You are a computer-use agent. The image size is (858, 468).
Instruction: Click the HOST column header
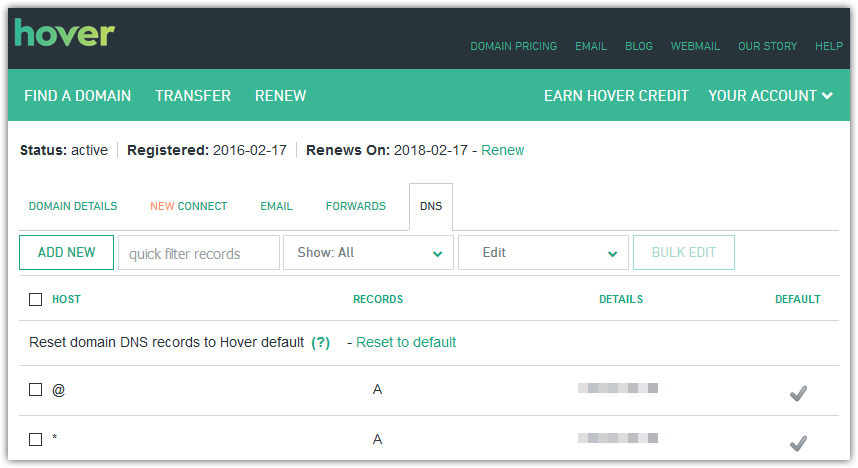tap(66, 299)
